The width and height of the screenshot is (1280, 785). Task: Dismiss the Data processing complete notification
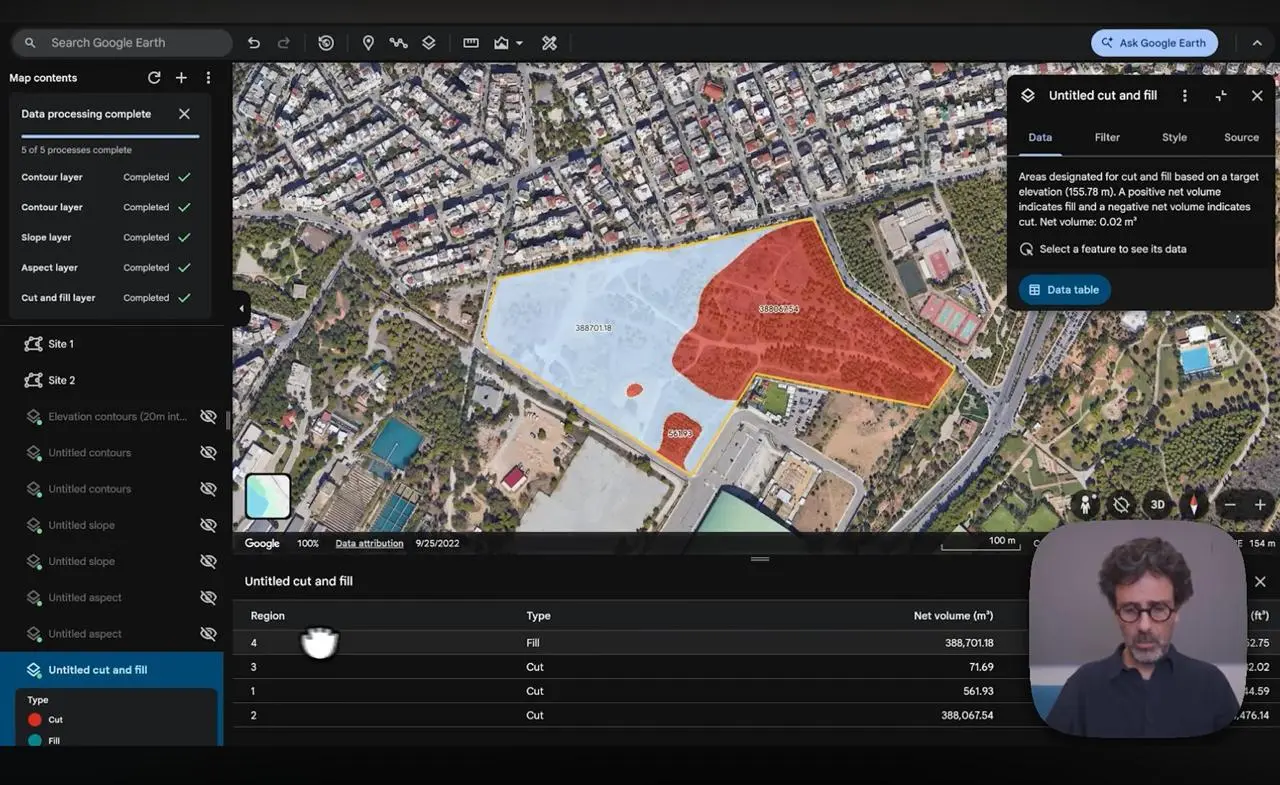click(x=184, y=114)
